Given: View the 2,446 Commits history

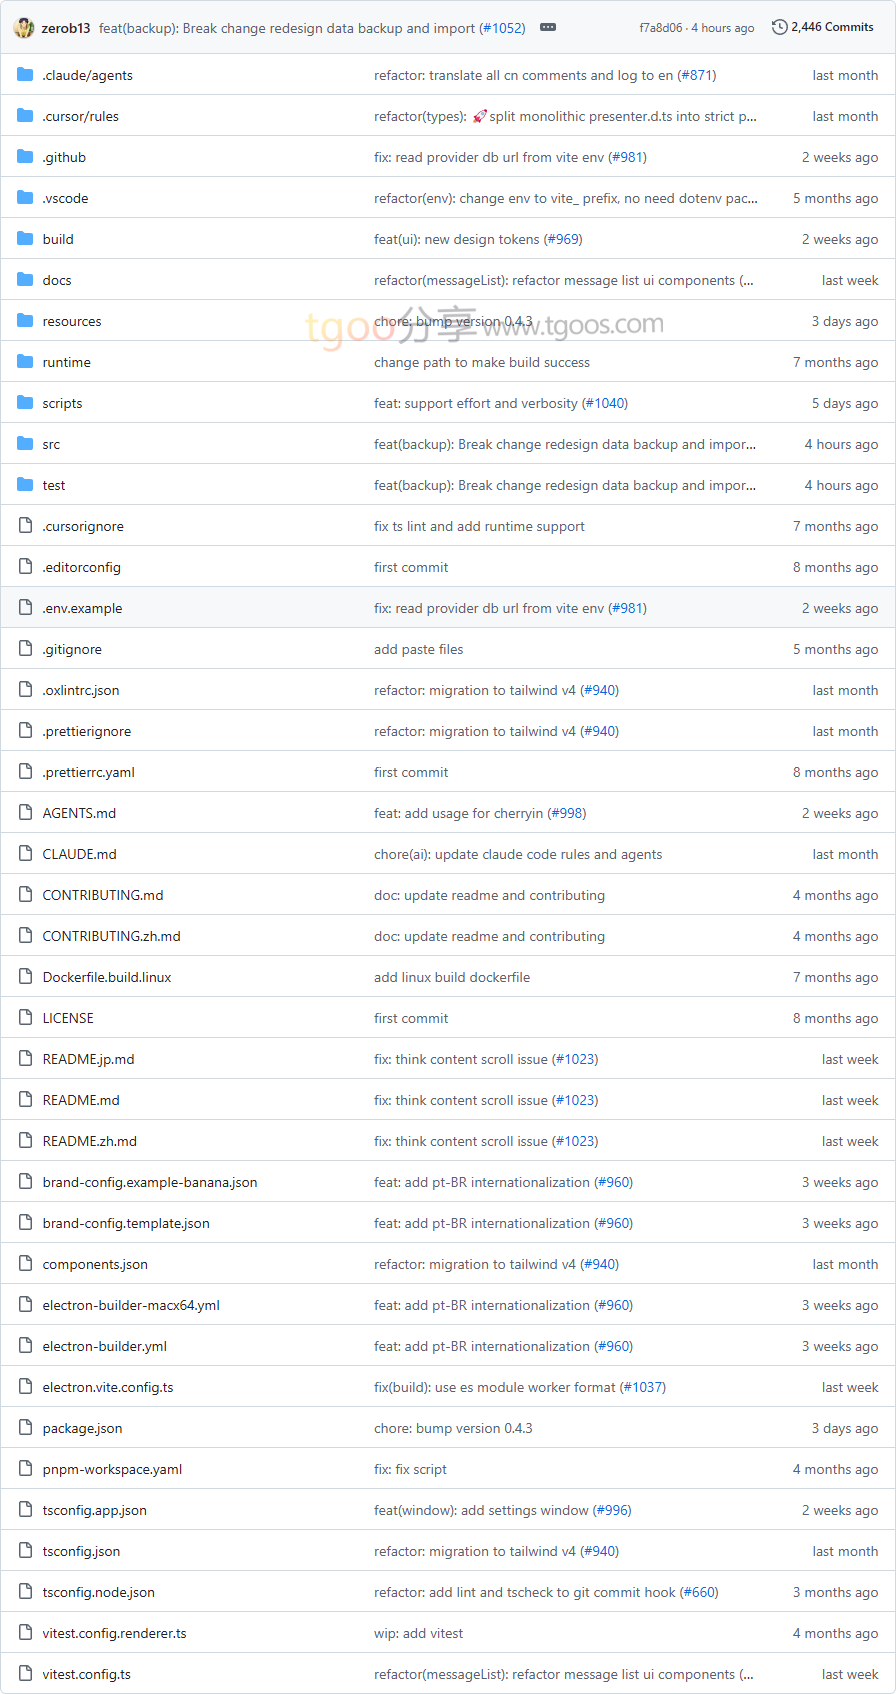Looking at the screenshot, I should (832, 27).
